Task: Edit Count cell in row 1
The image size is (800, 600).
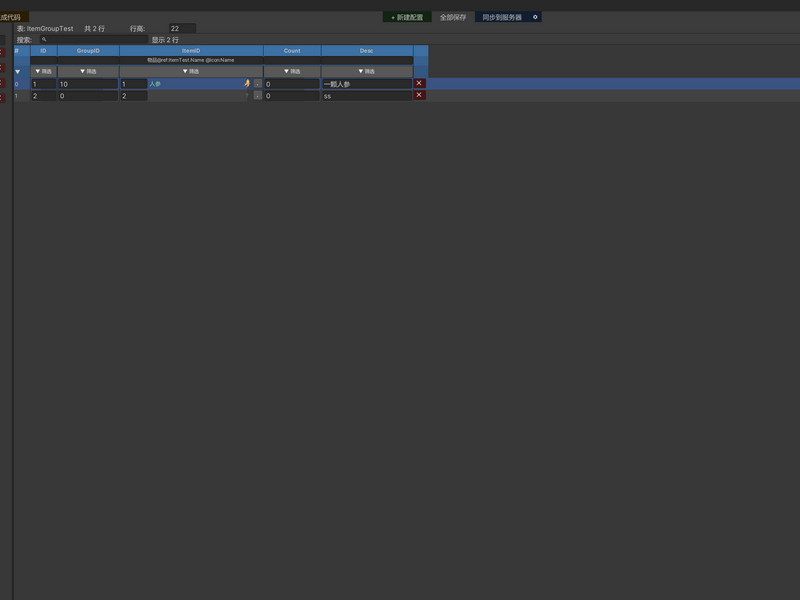Action: [292, 96]
